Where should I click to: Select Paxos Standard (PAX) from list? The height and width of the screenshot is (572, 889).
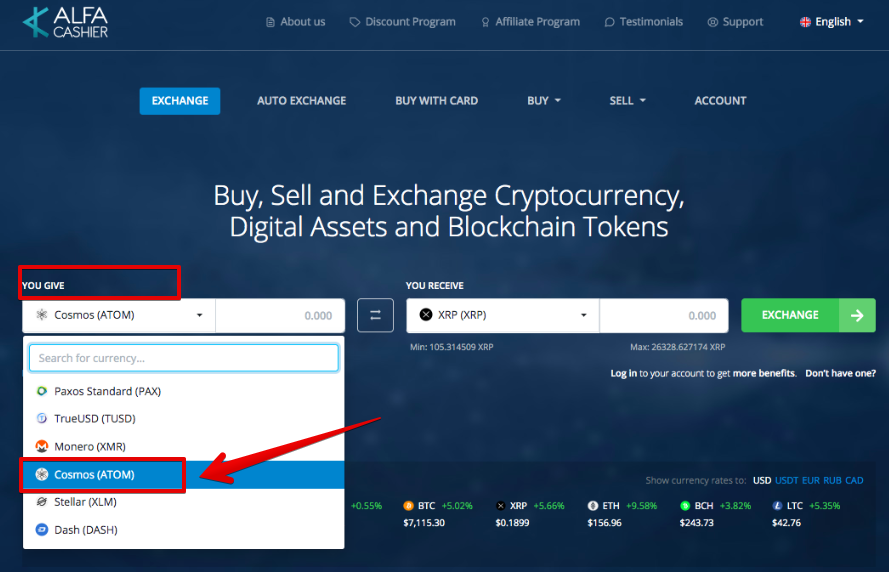click(184, 391)
